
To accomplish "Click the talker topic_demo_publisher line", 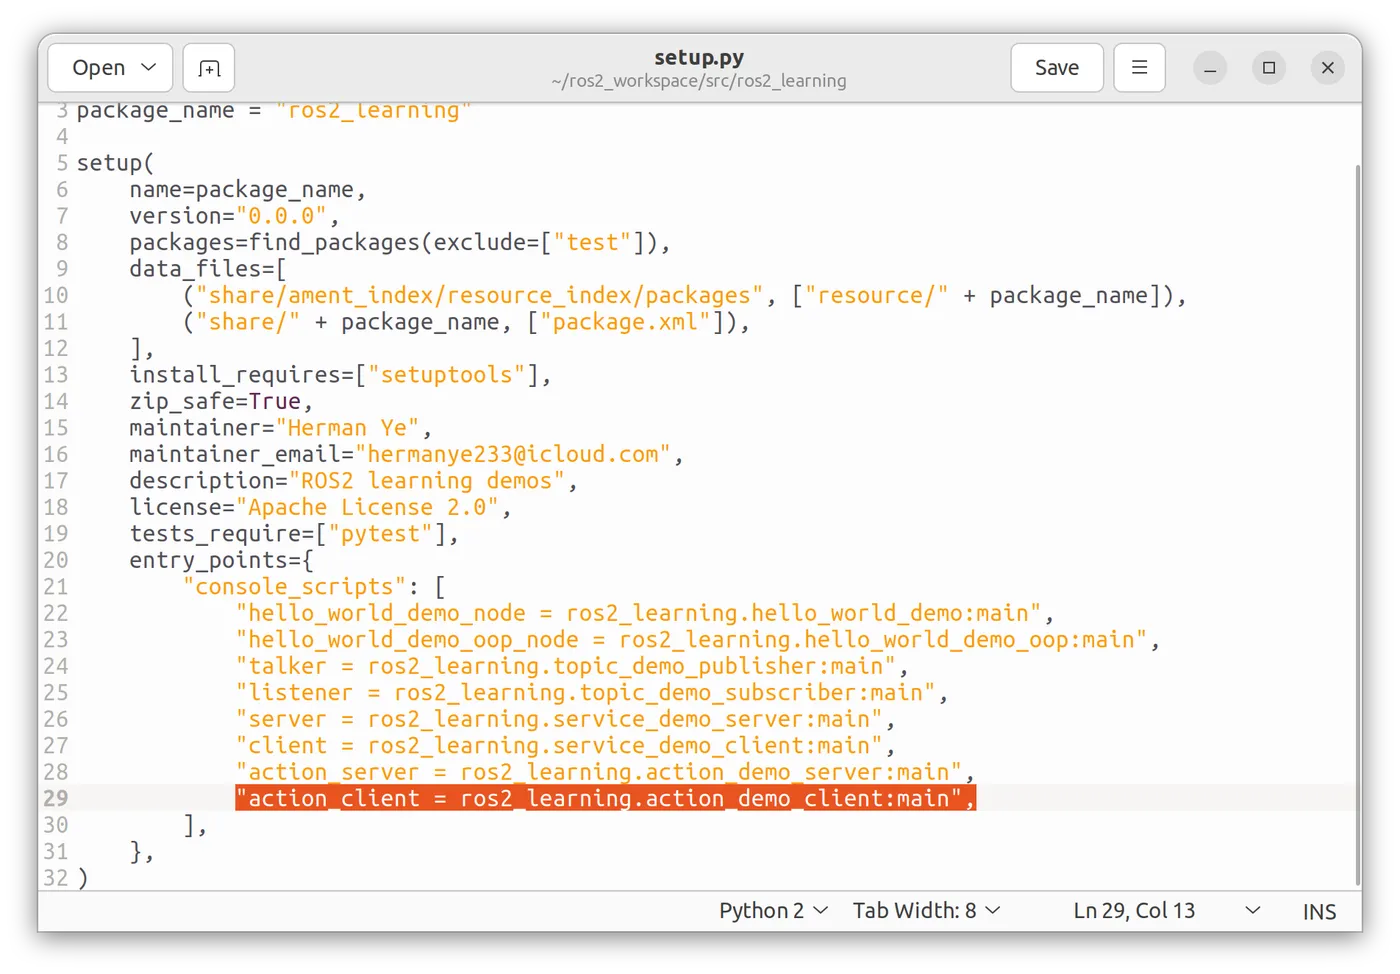I will (572, 666).
